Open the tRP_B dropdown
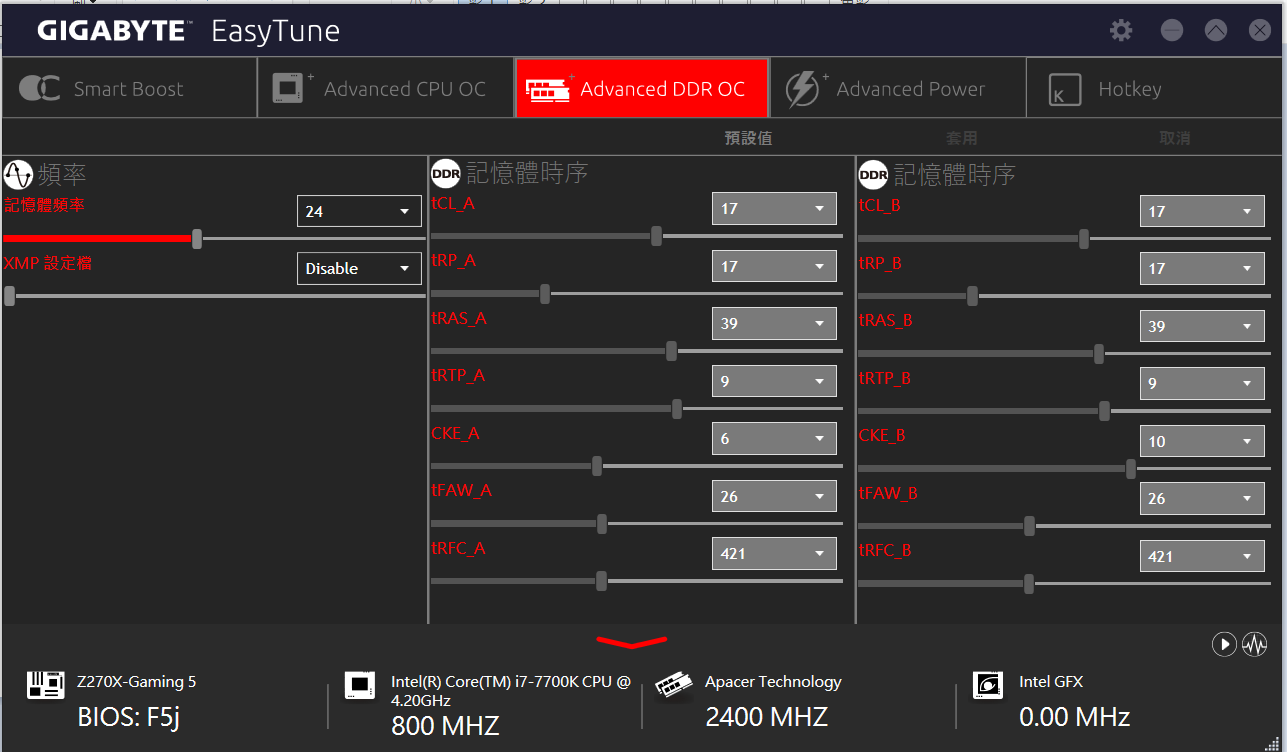Viewport: 1287px width, 752px height. coord(1202,268)
